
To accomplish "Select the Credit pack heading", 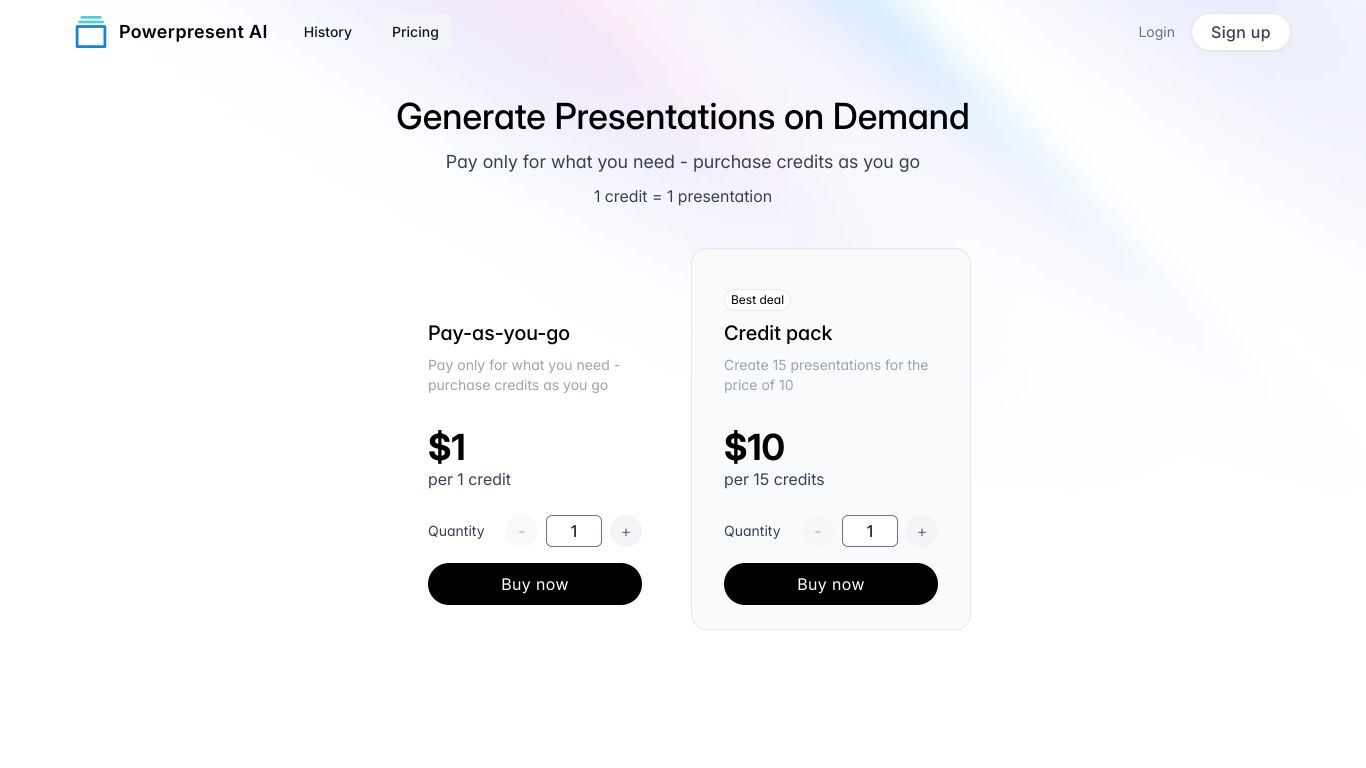I will [x=778, y=333].
